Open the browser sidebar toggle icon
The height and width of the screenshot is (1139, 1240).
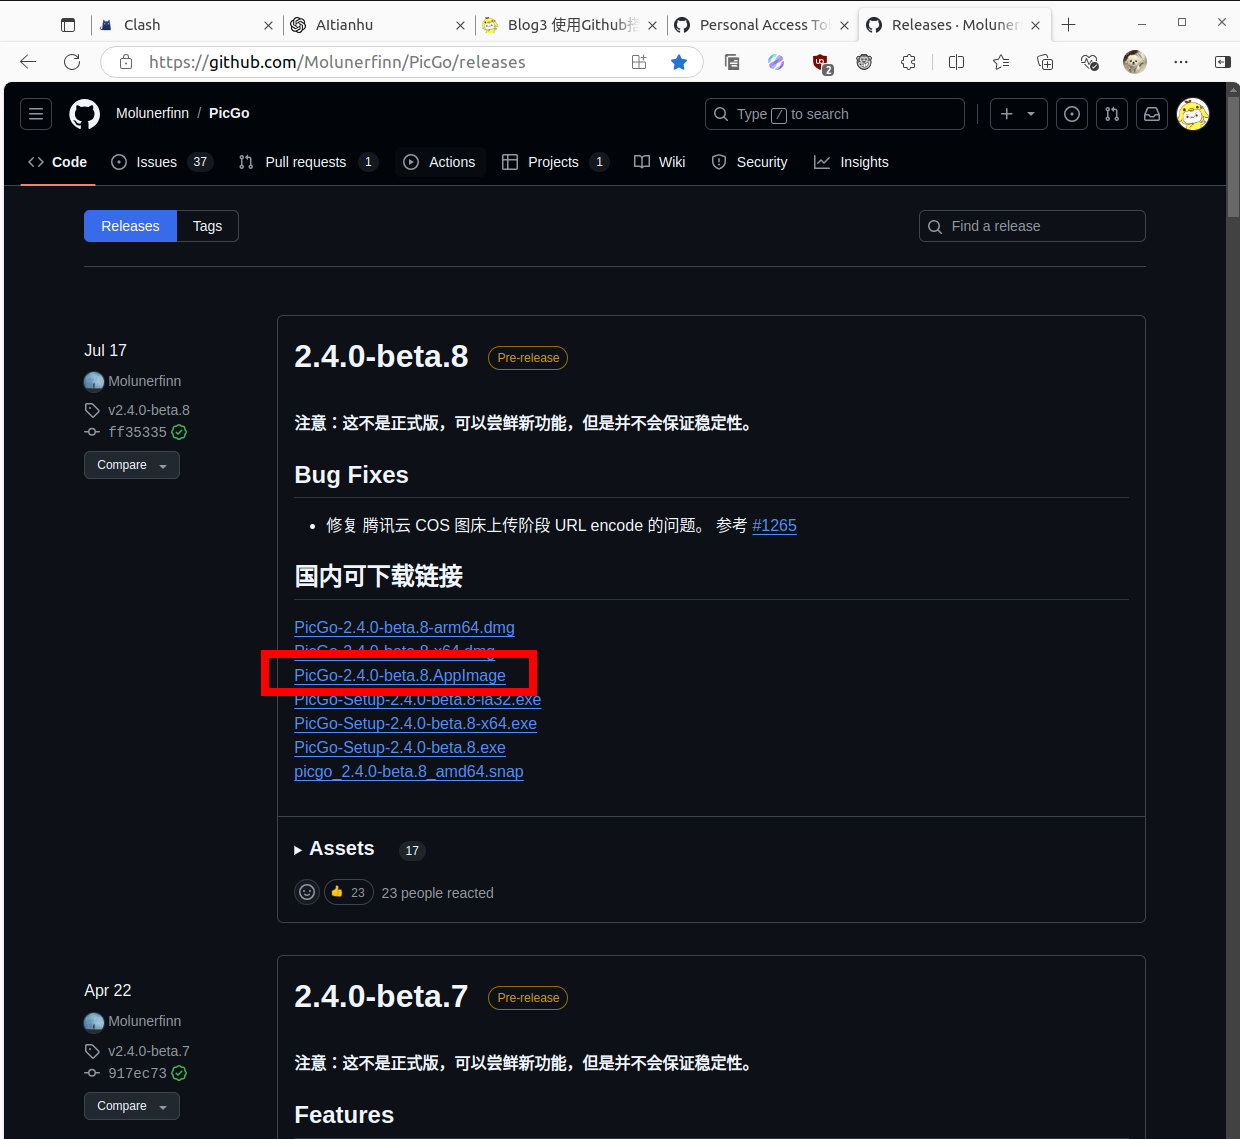pyautogui.click(x=1222, y=62)
